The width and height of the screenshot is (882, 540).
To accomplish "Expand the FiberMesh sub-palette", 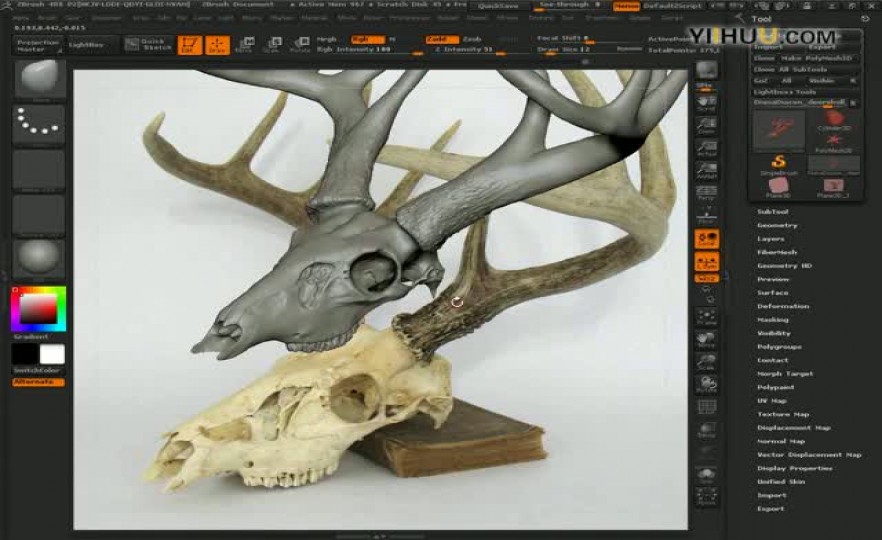I will tap(777, 253).
